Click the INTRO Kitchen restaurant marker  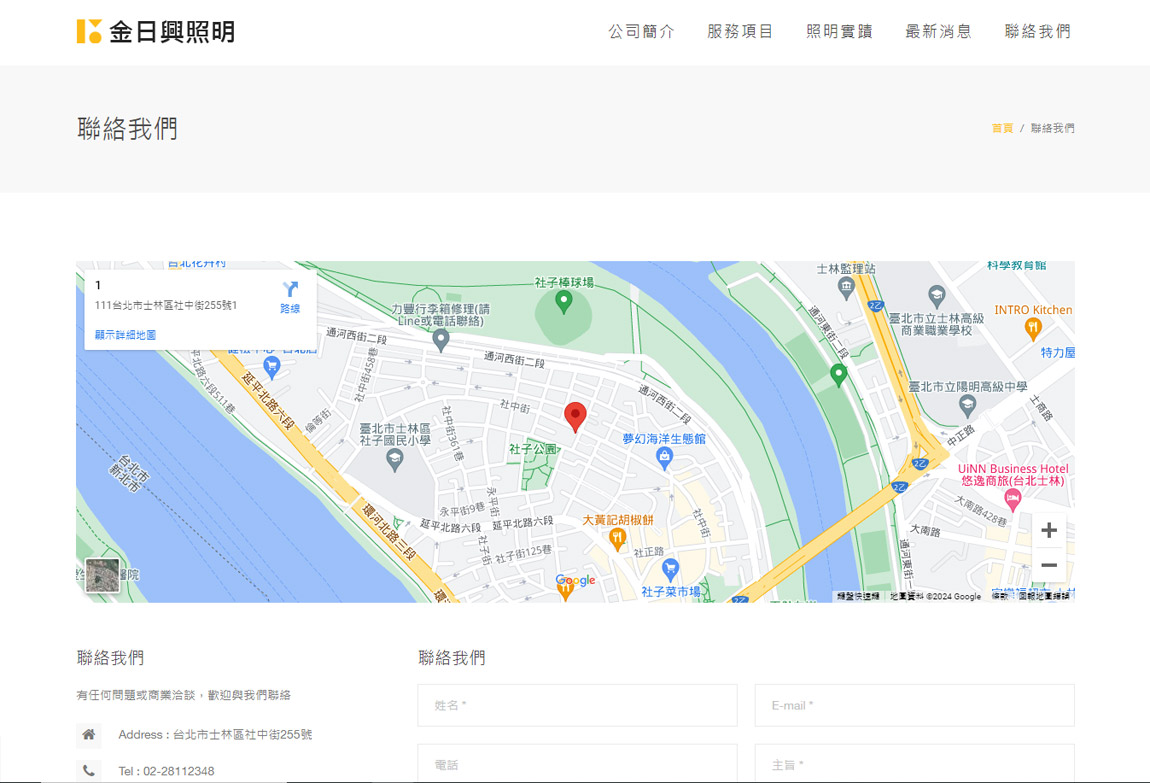click(1033, 328)
